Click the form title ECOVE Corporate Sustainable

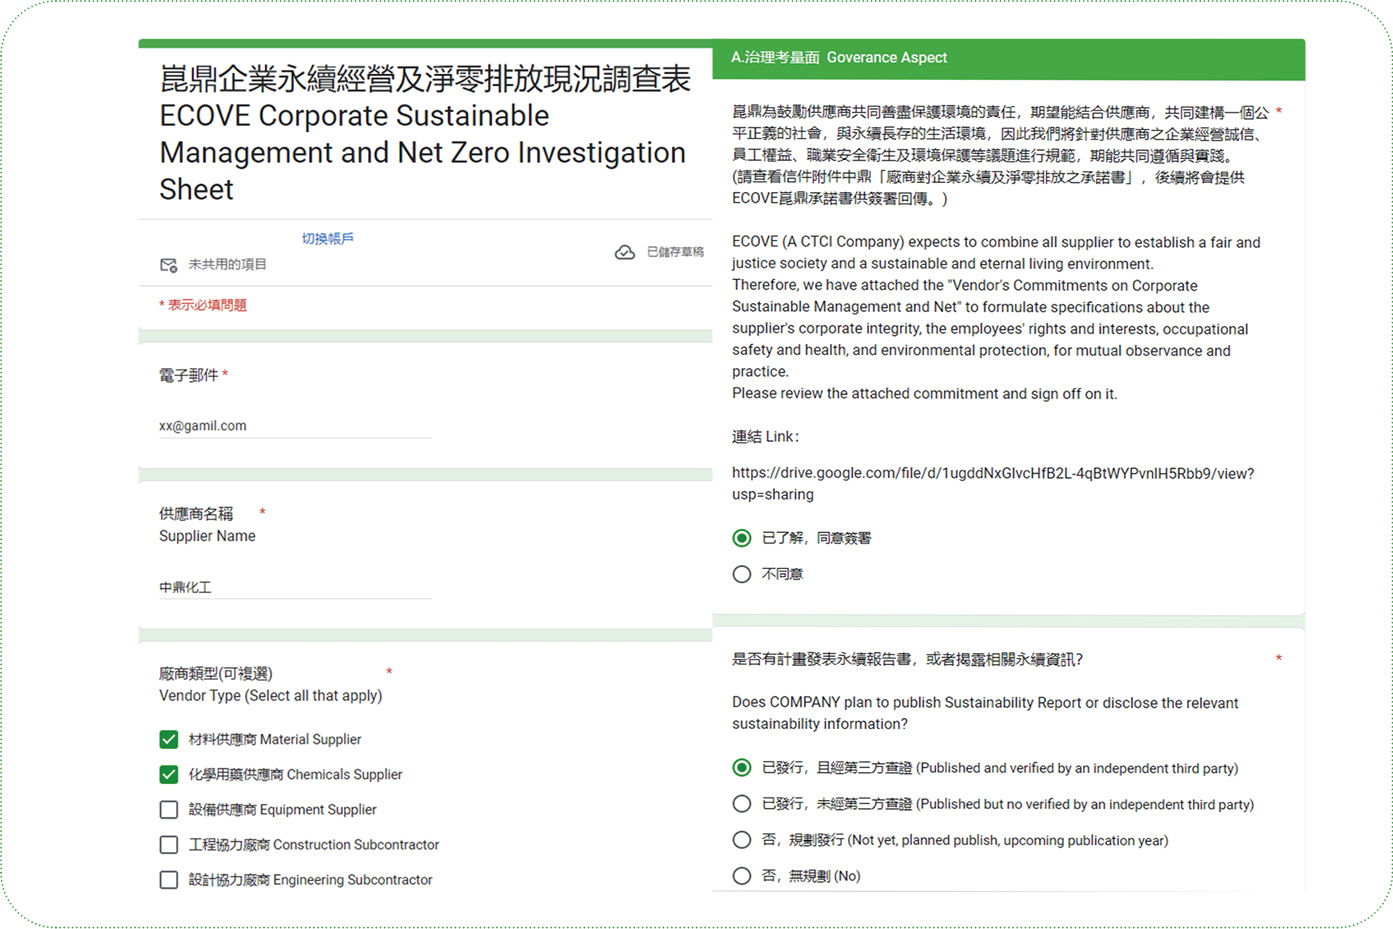425,134
